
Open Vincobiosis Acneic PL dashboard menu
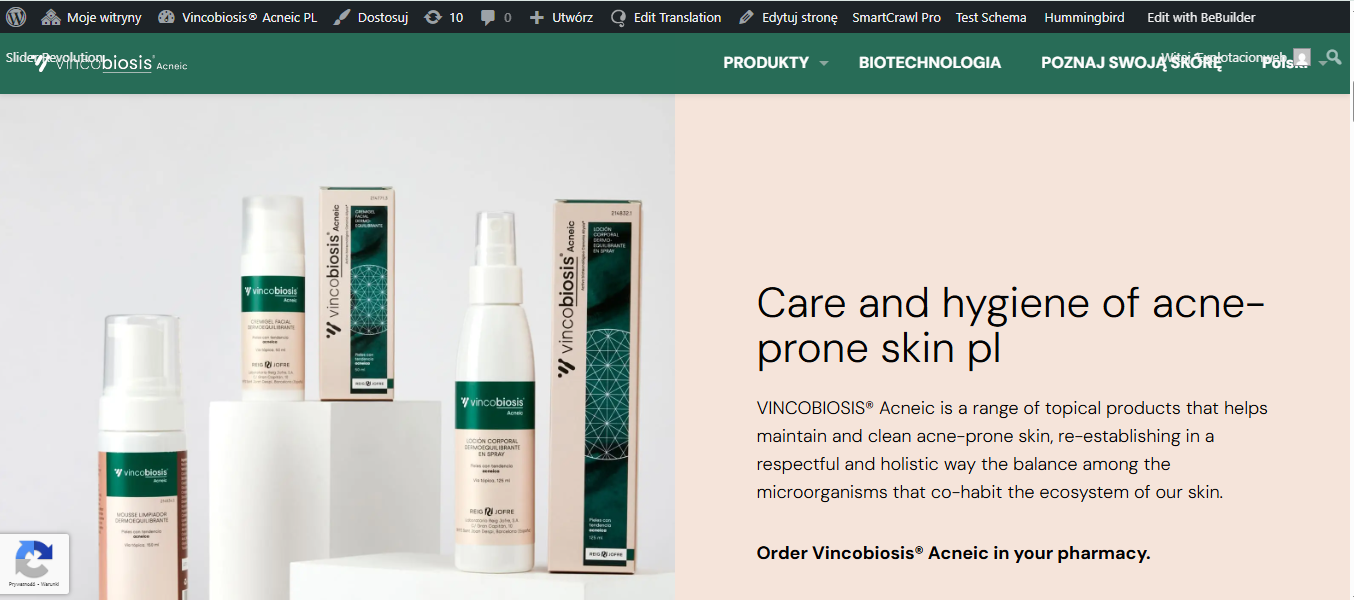[x=237, y=17]
